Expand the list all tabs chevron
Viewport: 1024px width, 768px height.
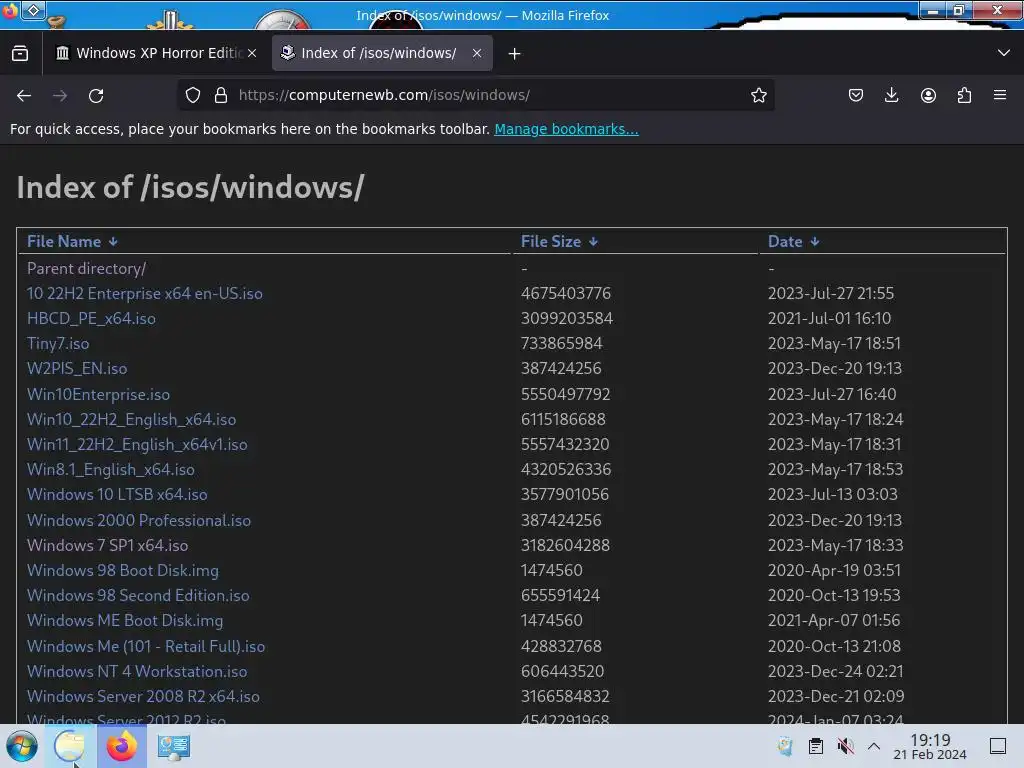[x=1004, y=53]
